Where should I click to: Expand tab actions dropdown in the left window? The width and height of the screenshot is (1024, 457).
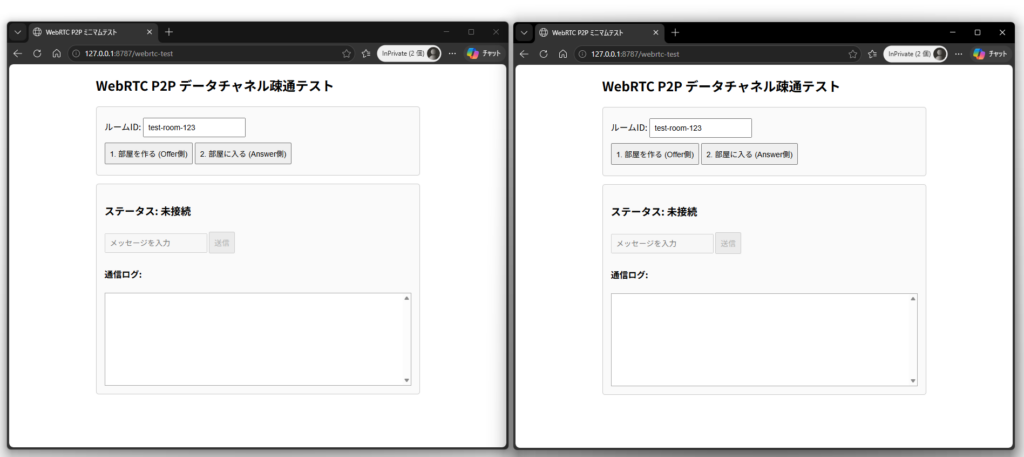point(18,32)
